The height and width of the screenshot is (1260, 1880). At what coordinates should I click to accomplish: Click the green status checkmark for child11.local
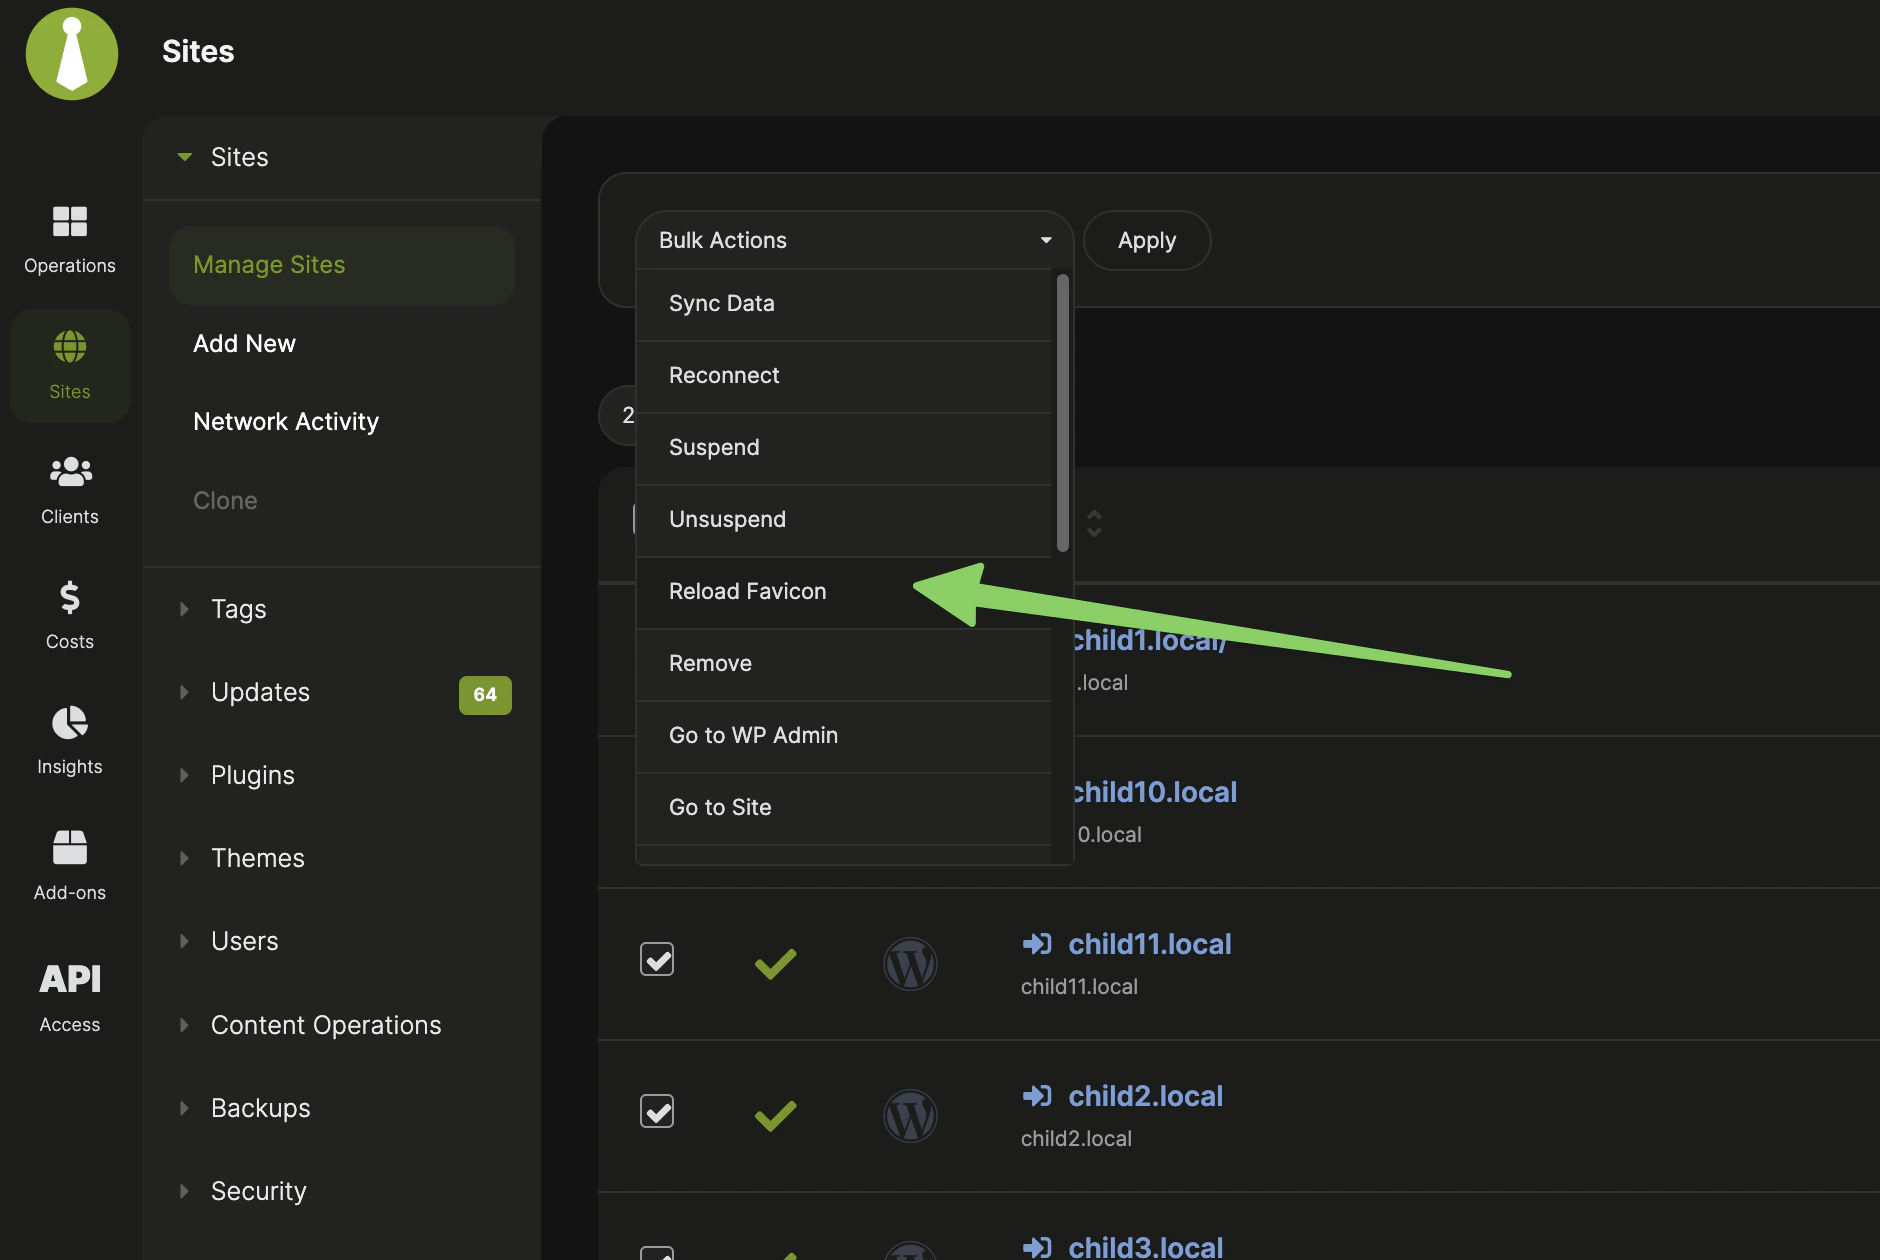[x=775, y=964]
